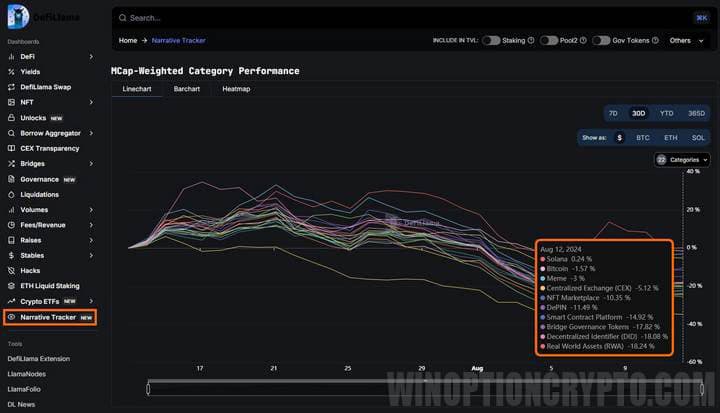Viewport: 720px width, 413px height.
Task: Click the DefiLlama Swap icon
Action: [11, 87]
